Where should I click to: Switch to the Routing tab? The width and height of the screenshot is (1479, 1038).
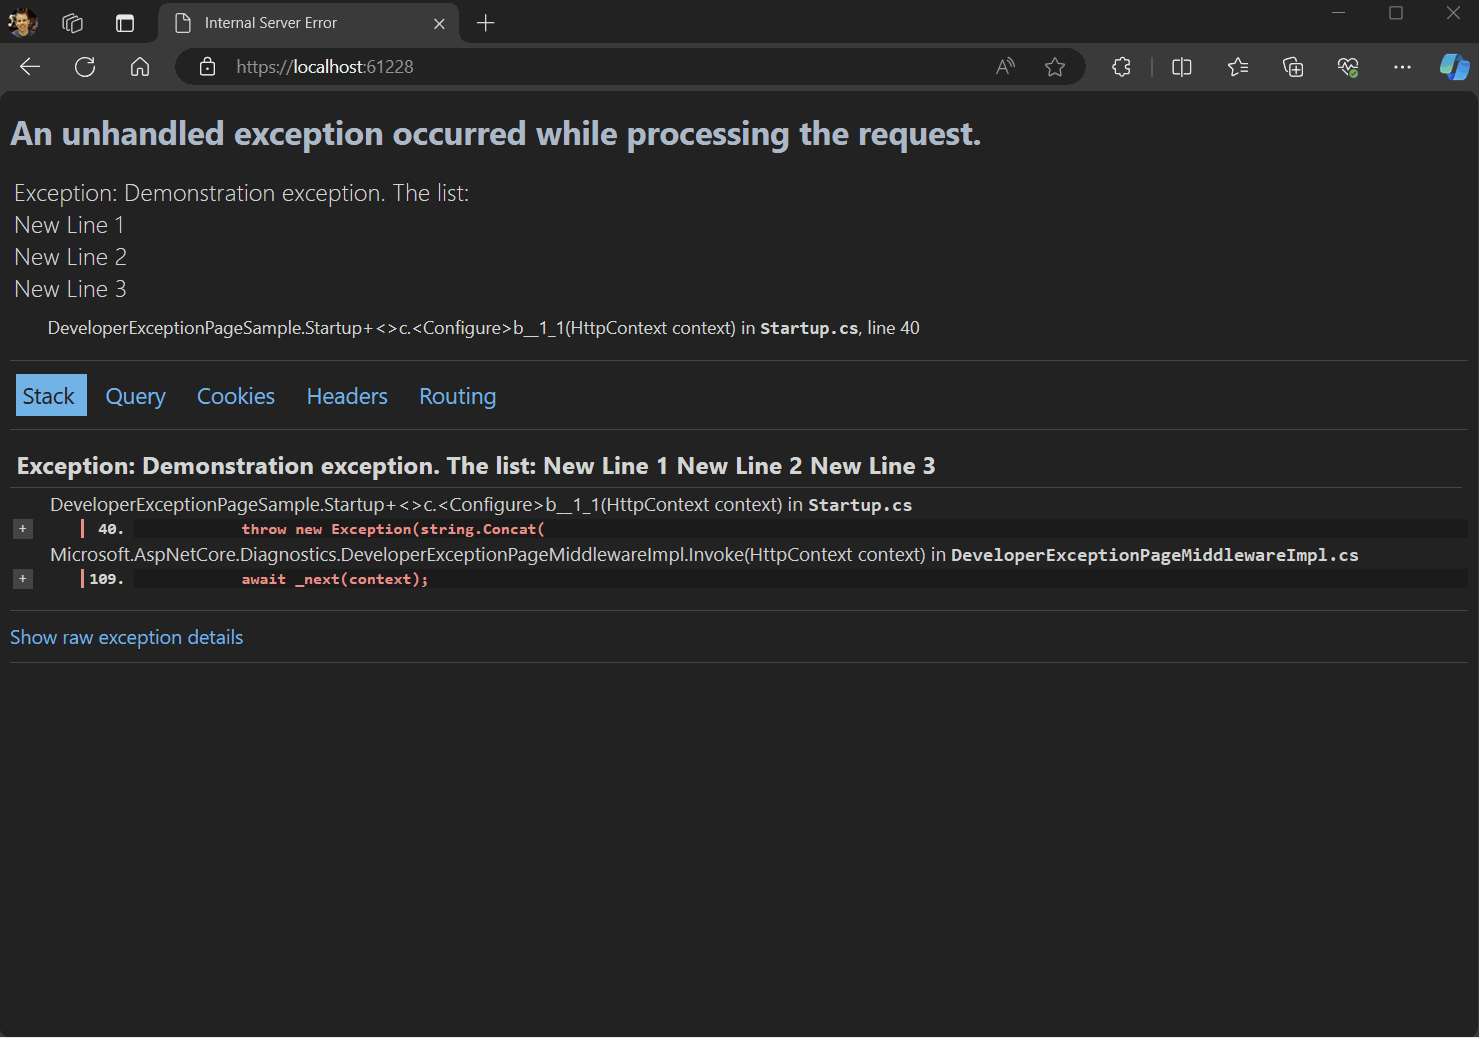tap(457, 396)
